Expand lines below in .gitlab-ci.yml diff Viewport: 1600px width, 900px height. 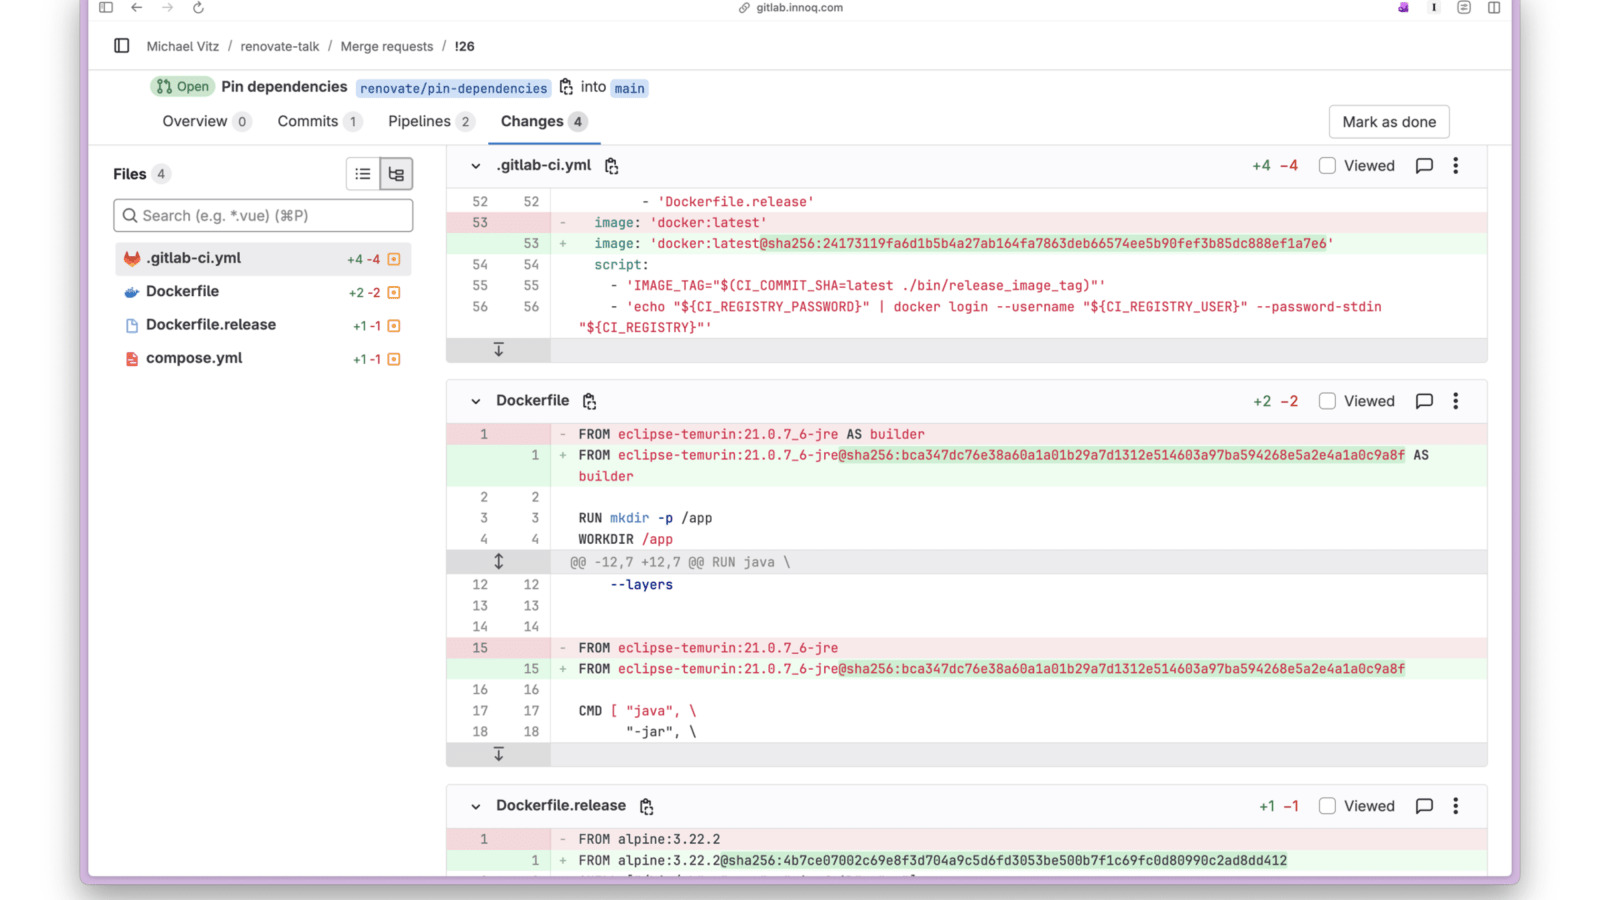[498, 350]
